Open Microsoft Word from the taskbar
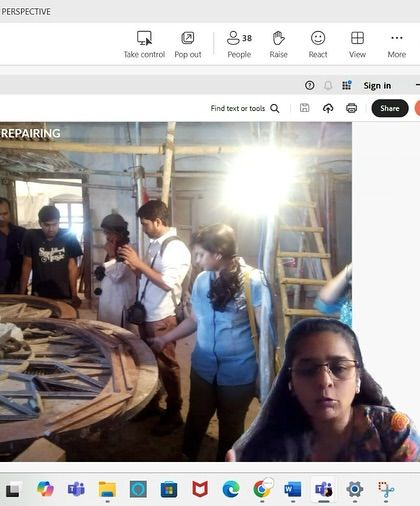The width and height of the screenshot is (420, 506). point(293,489)
